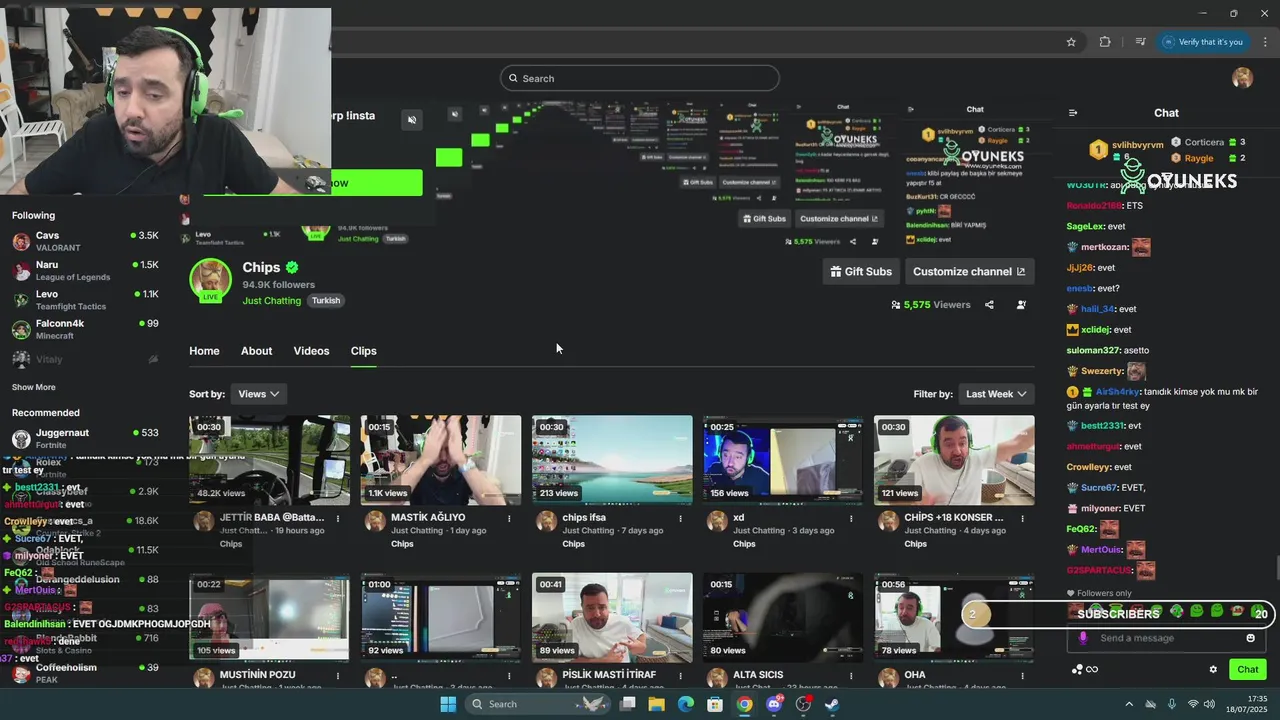Open Falconn4k channel in Following list
This screenshot has width=1280, height=720.
85,329
